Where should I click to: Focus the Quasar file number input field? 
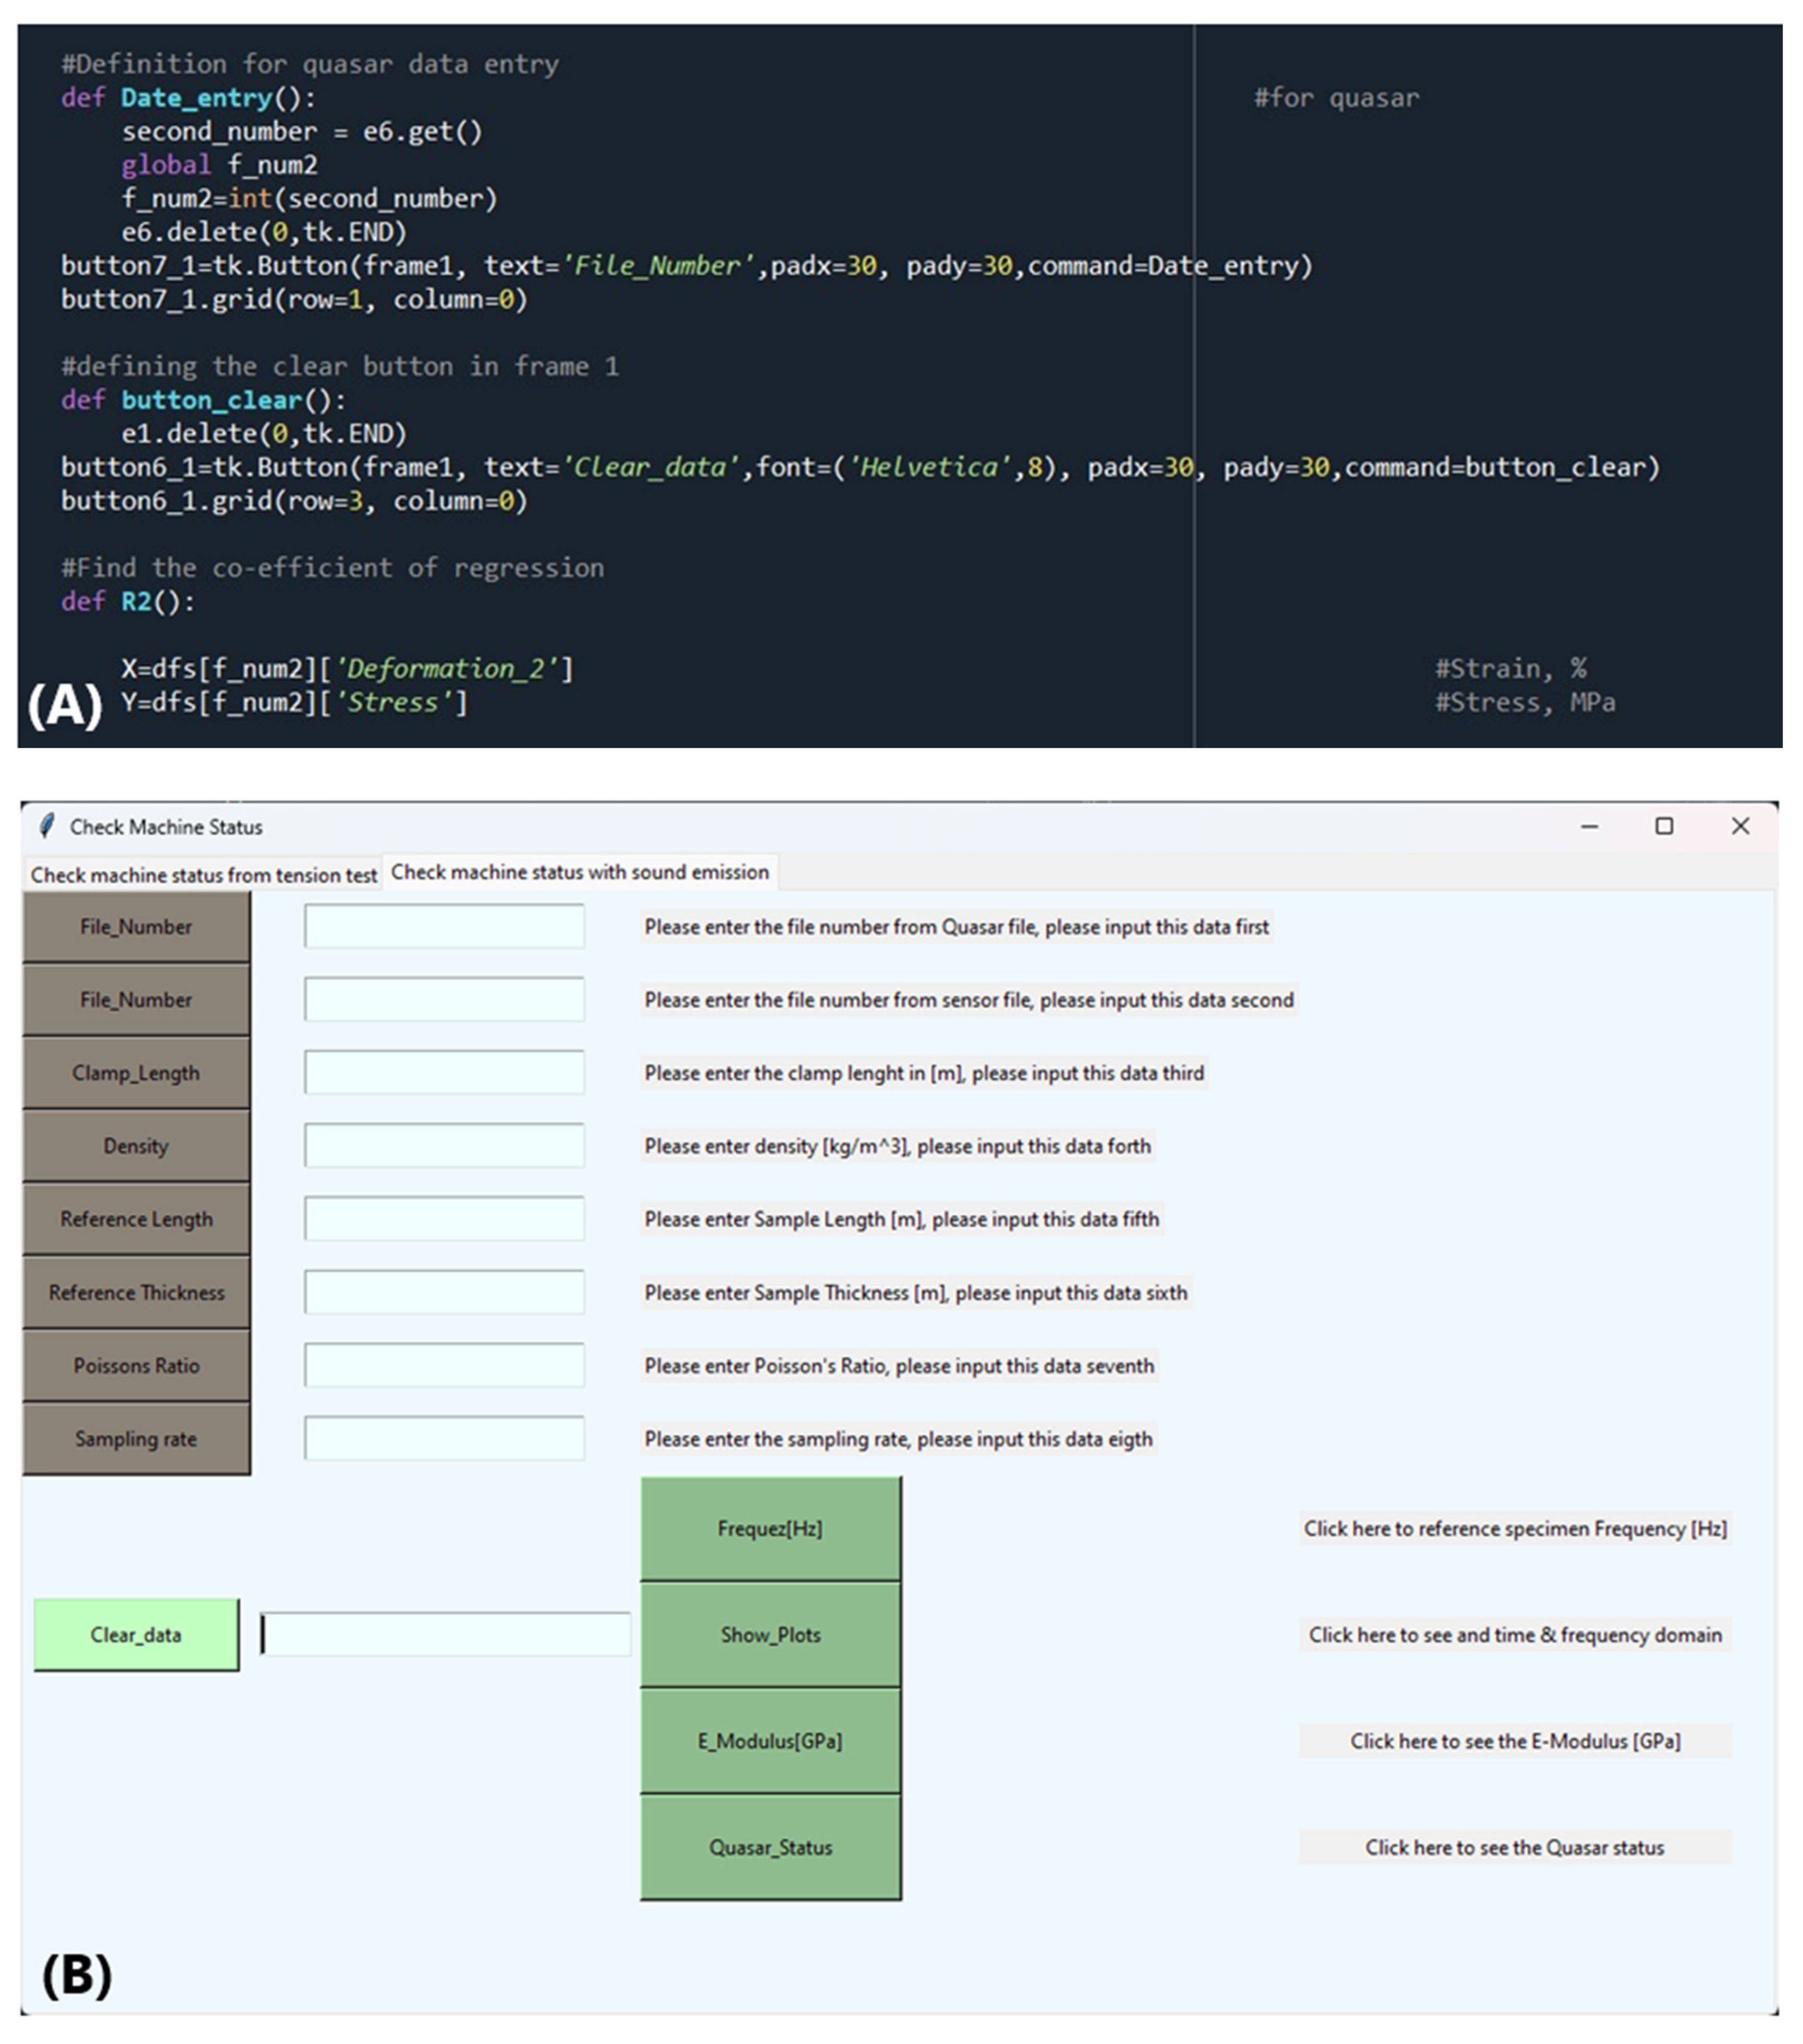click(x=444, y=926)
